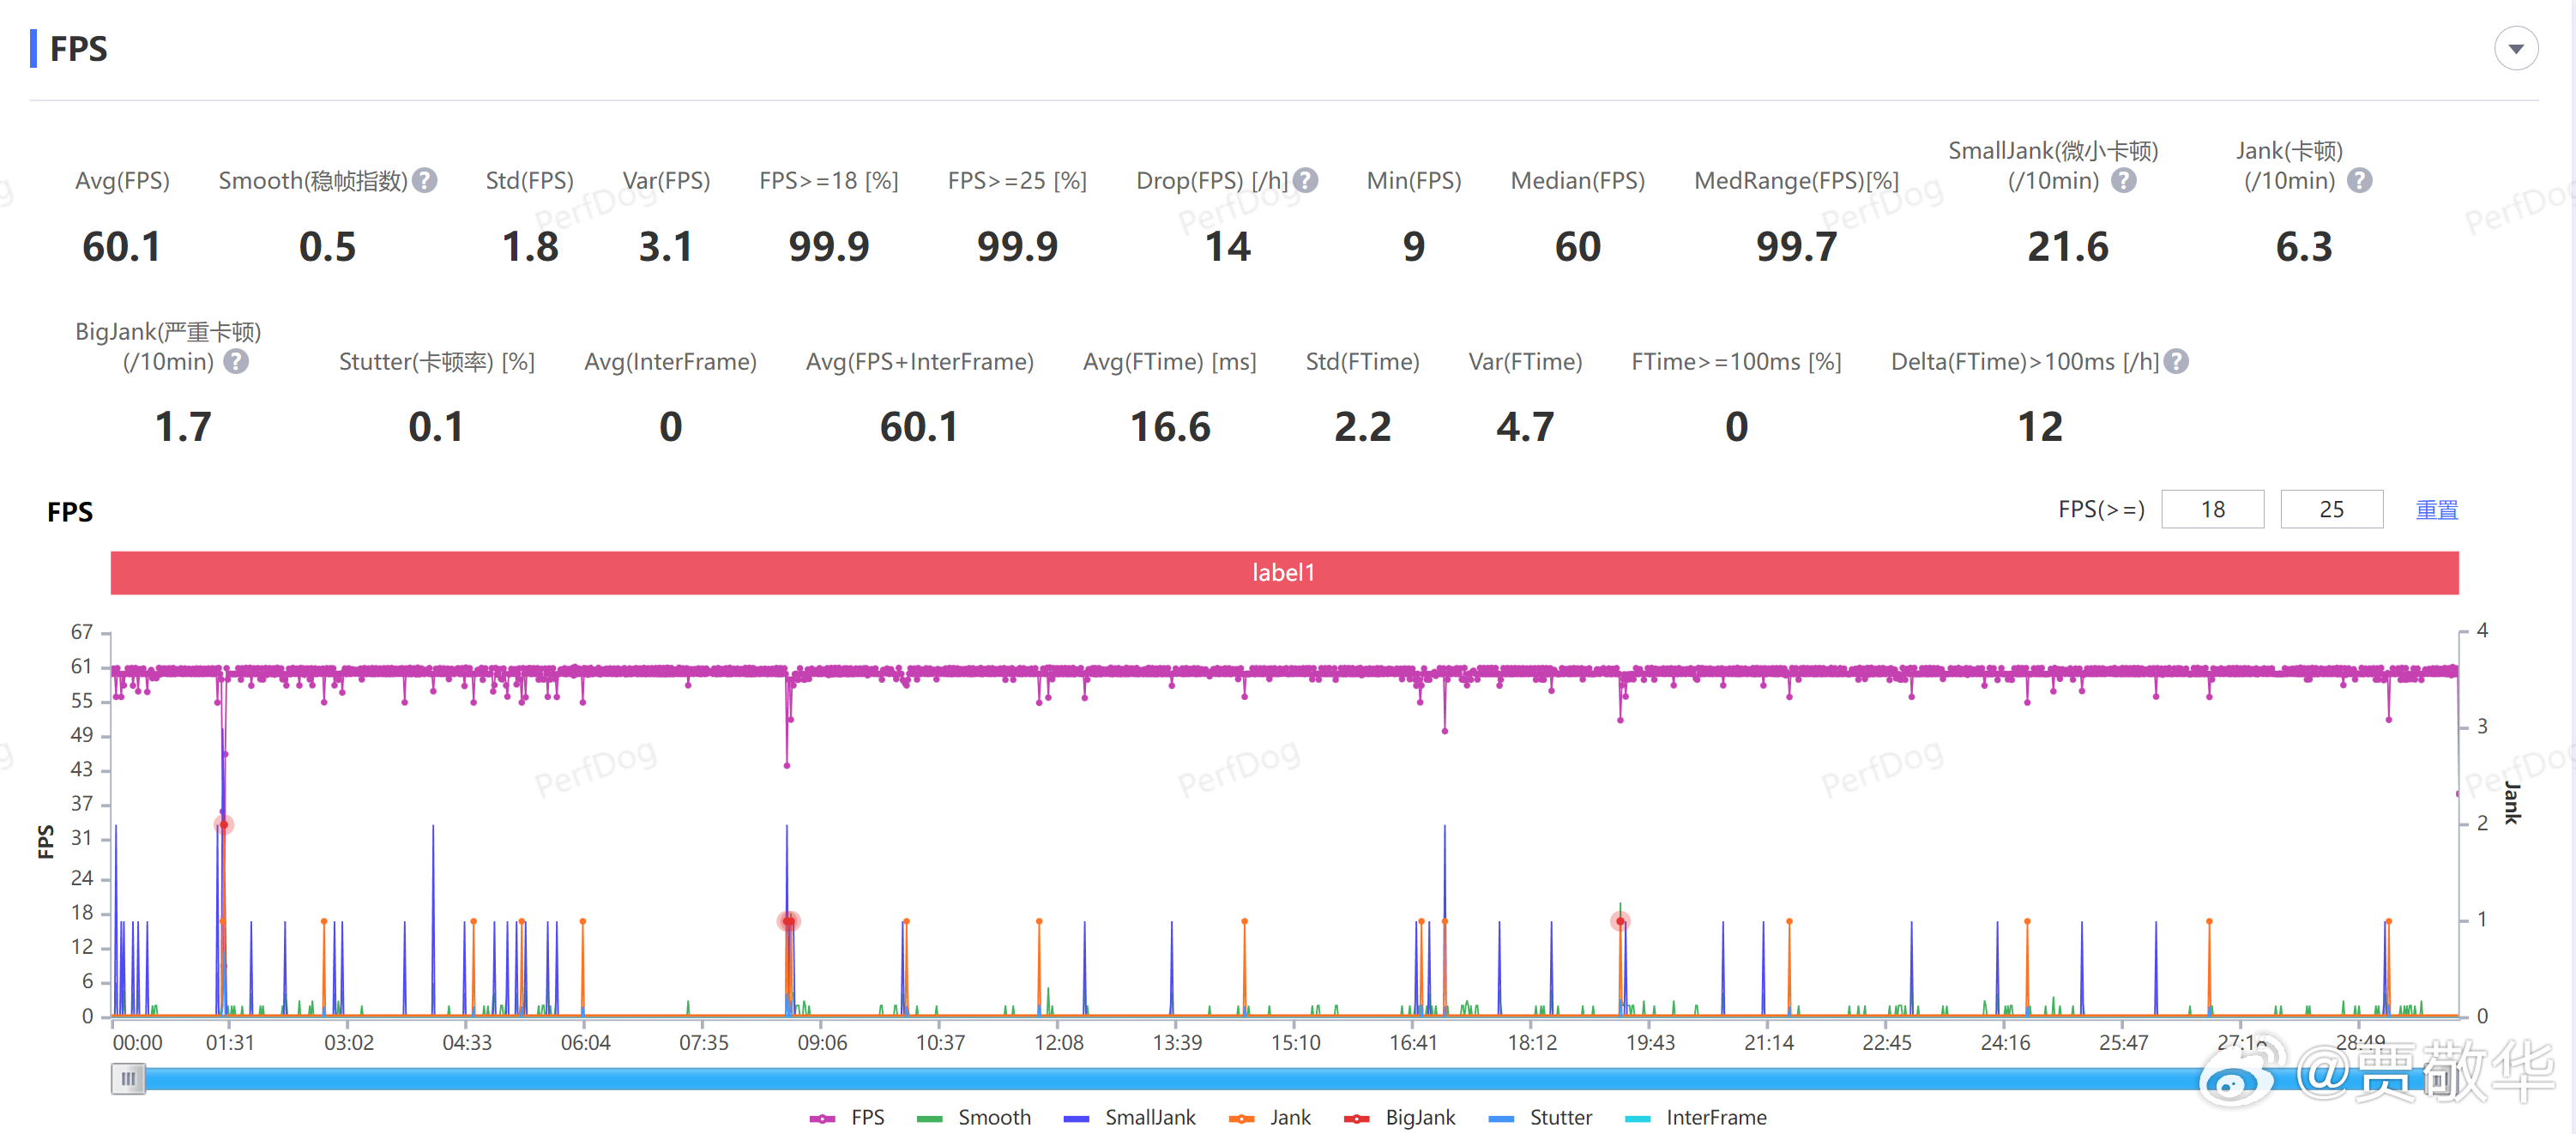The image size is (2576, 1134).
Task: Click the Var(FPS) value 3.1
Action: [x=665, y=246]
